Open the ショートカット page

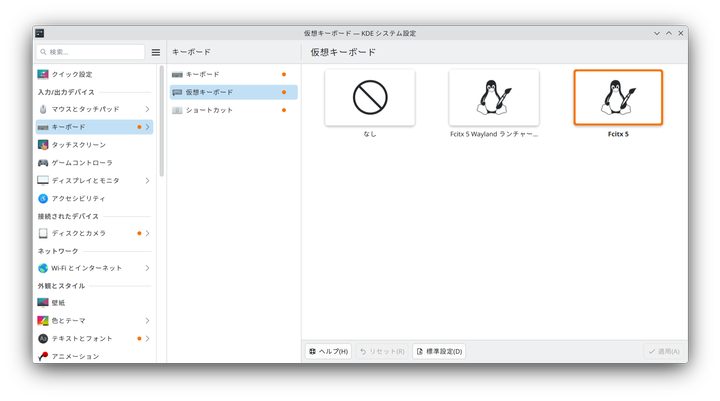210,110
